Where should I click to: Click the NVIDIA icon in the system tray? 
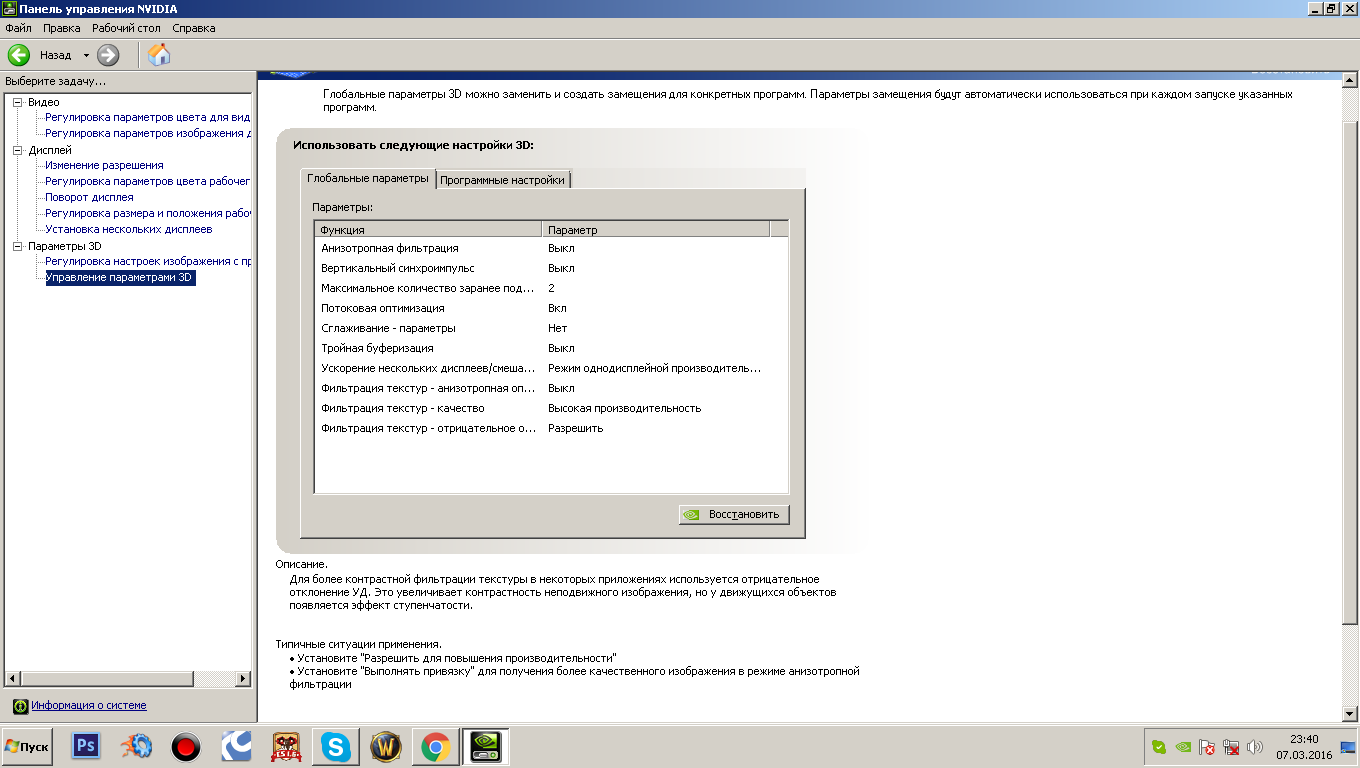tap(1183, 747)
